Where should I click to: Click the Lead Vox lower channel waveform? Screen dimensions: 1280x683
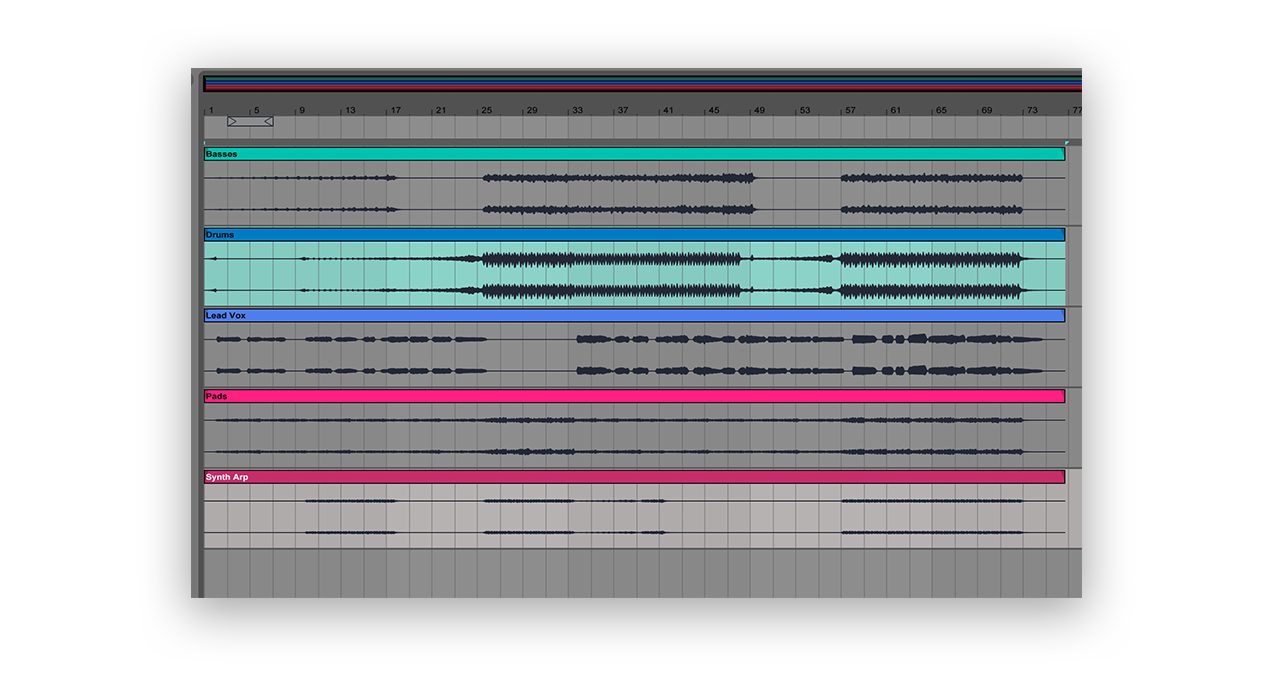[635, 371]
